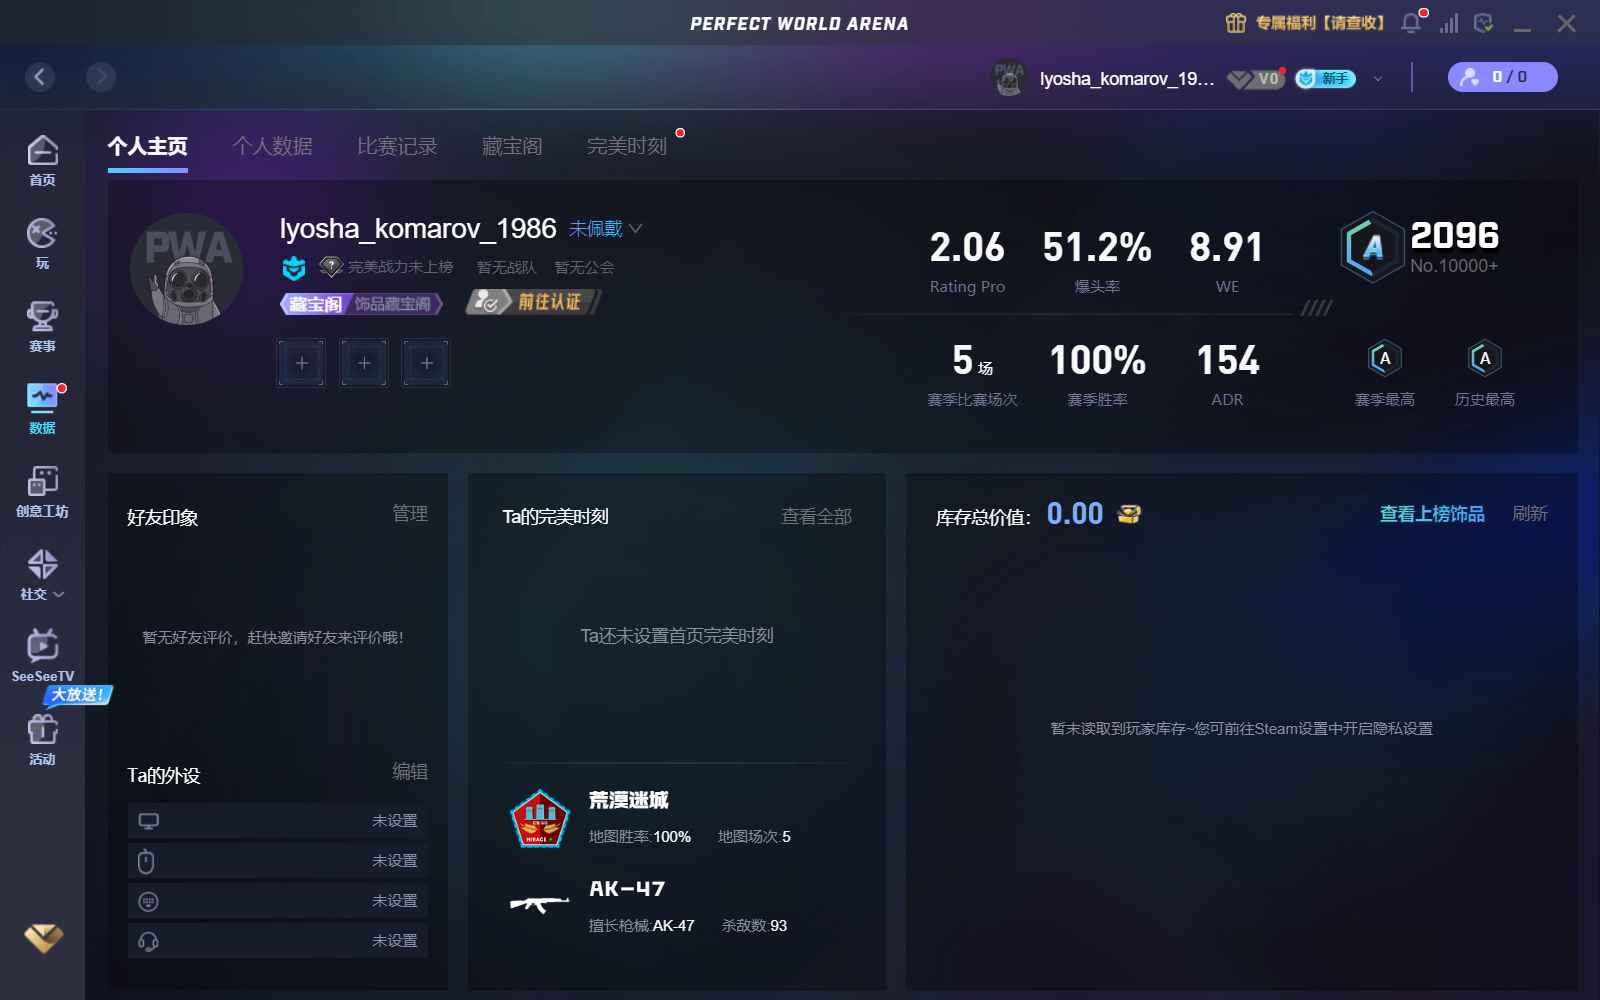Click the inventory value coin icon

[x=1129, y=514]
